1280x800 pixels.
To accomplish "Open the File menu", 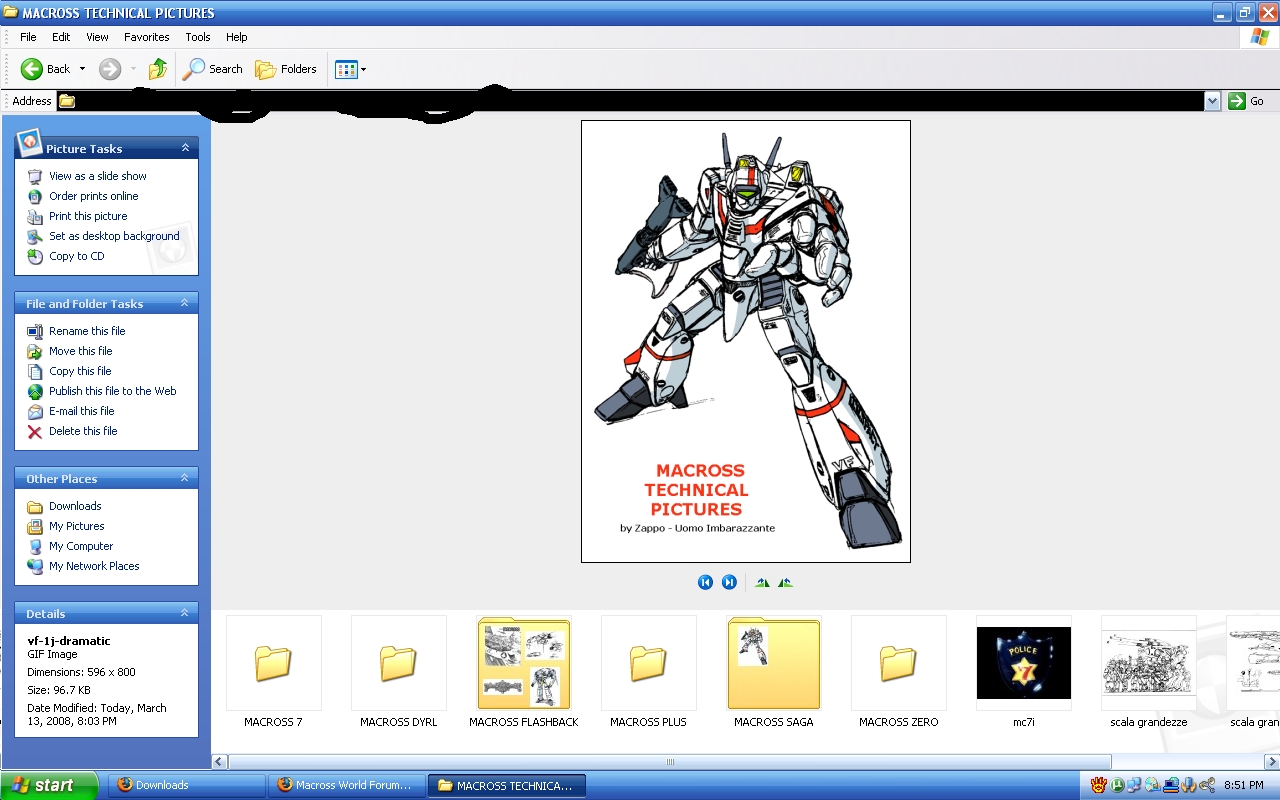I will tap(28, 37).
